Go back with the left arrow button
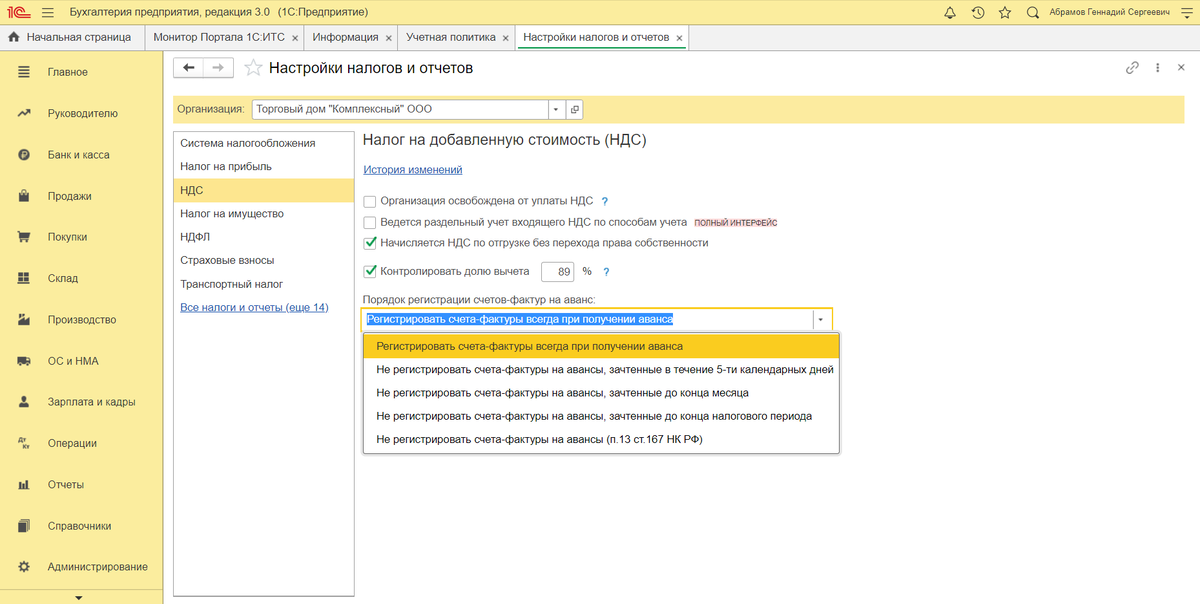The height and width of the screenshot is (604, 1200). click(189, 68)
